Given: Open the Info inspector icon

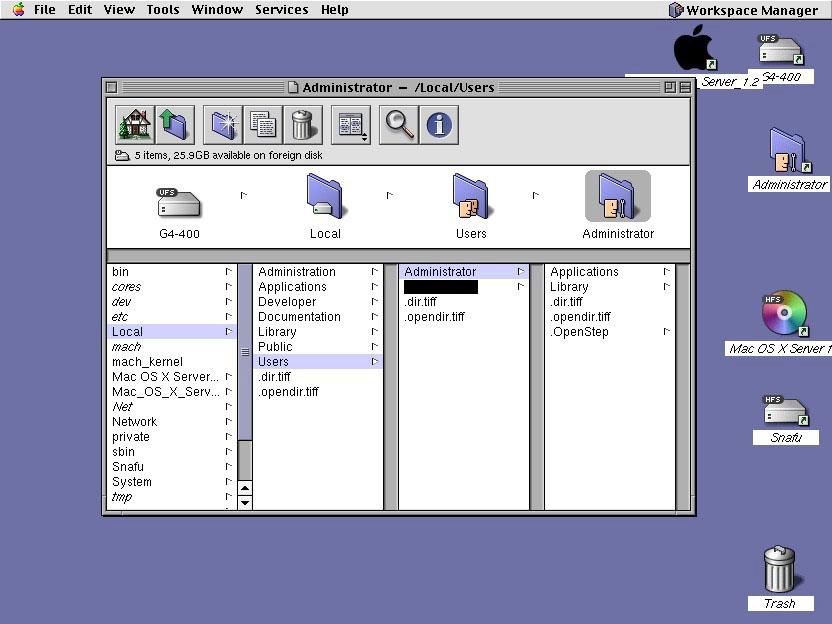Looking at the screenshot, I should [439, 125].
